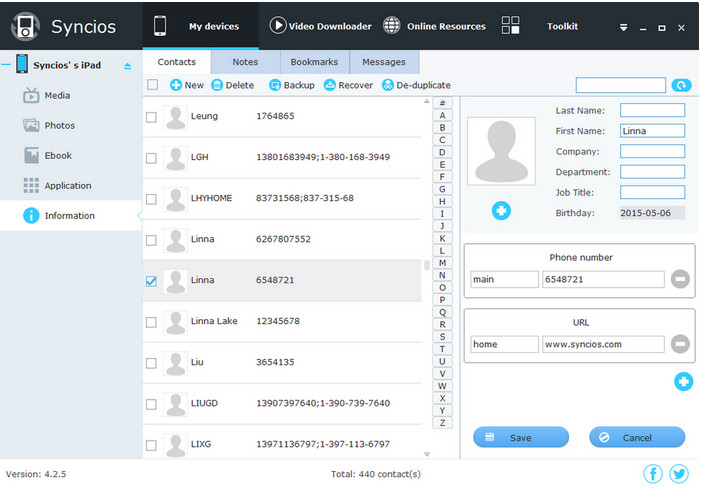Image resolution: width=701 pixels, height=488 pixels.
Task: Click the First Name field containing Linna
Action: pos(652,130)
